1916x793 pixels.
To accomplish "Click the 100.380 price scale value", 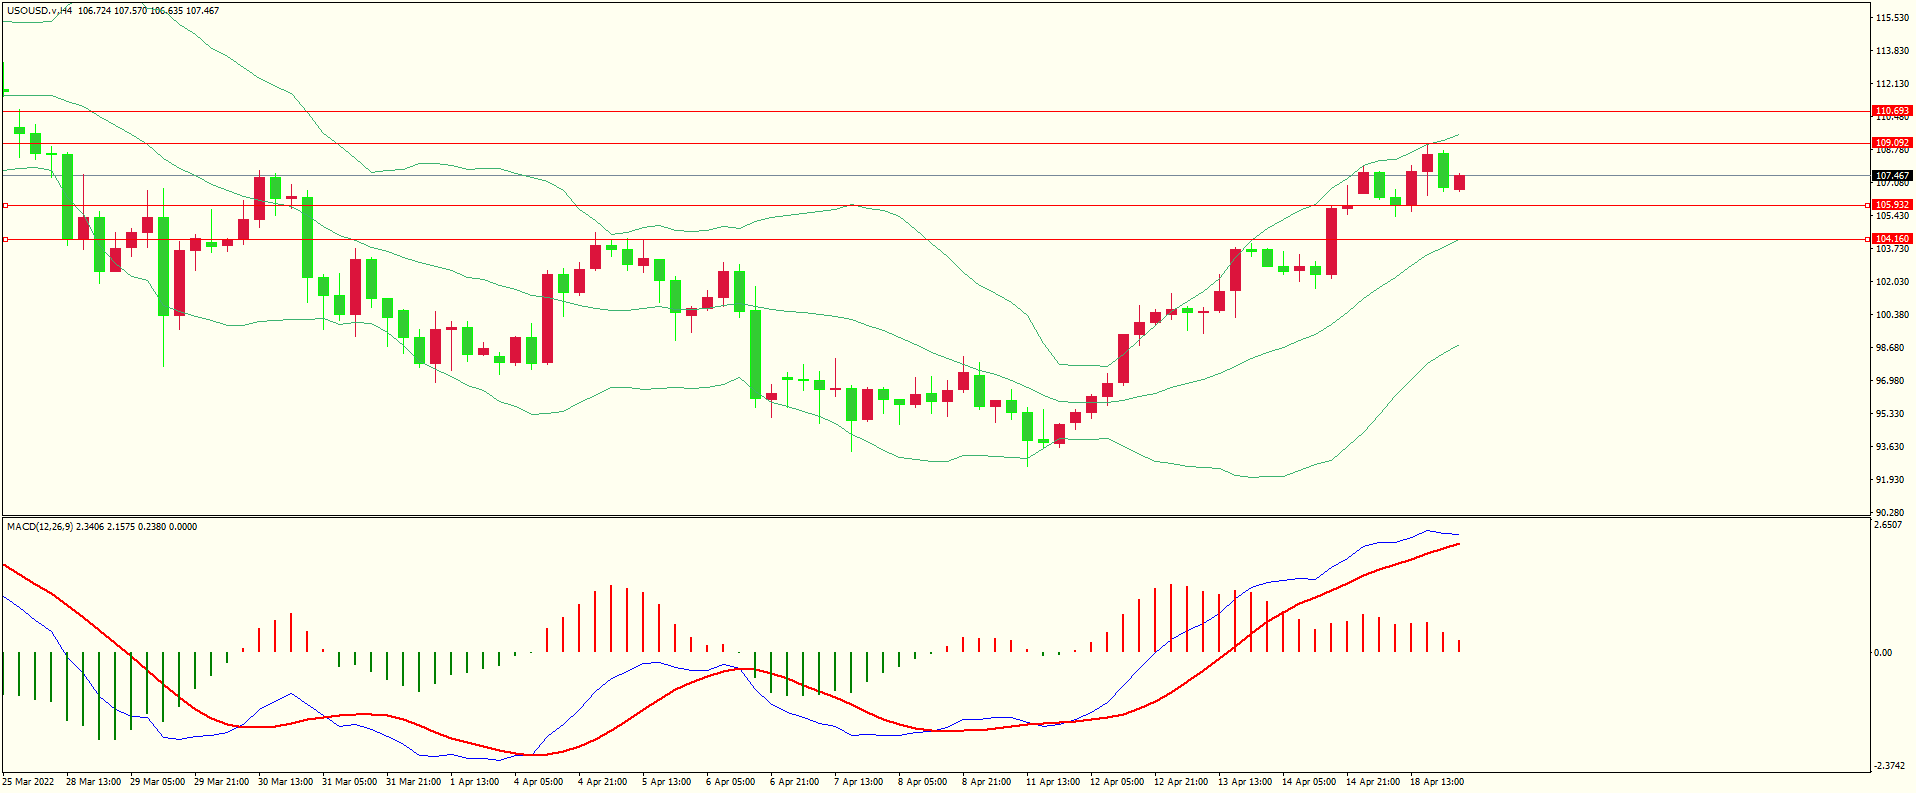I will [x=1893, y=315].
